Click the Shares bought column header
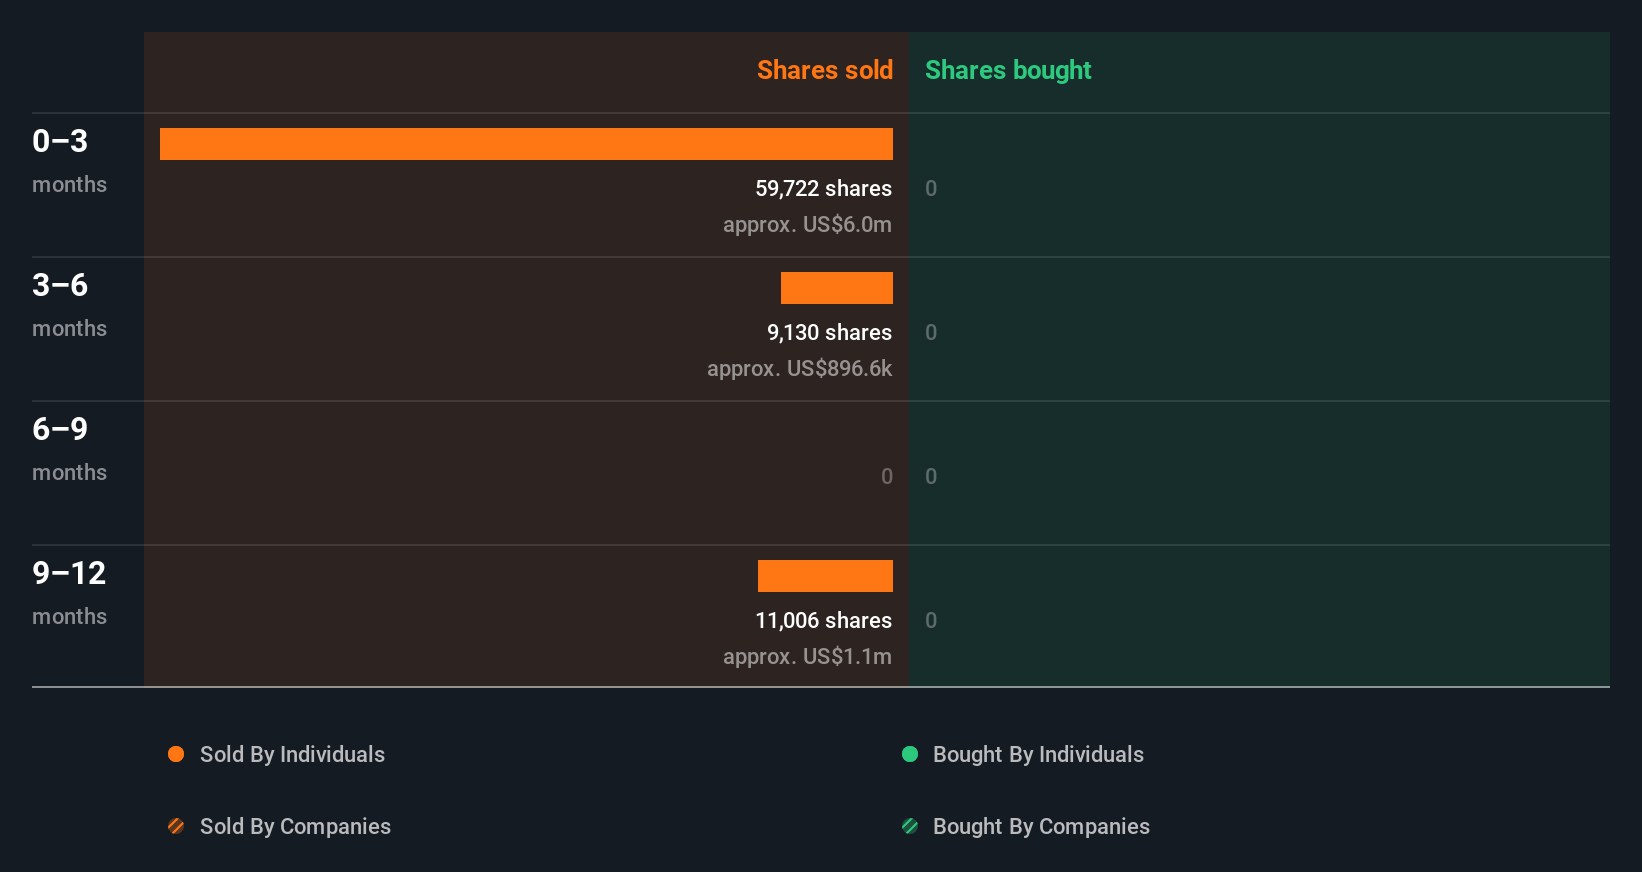The width and height of the screenshot is (1642, 872). click(1008, 70)
